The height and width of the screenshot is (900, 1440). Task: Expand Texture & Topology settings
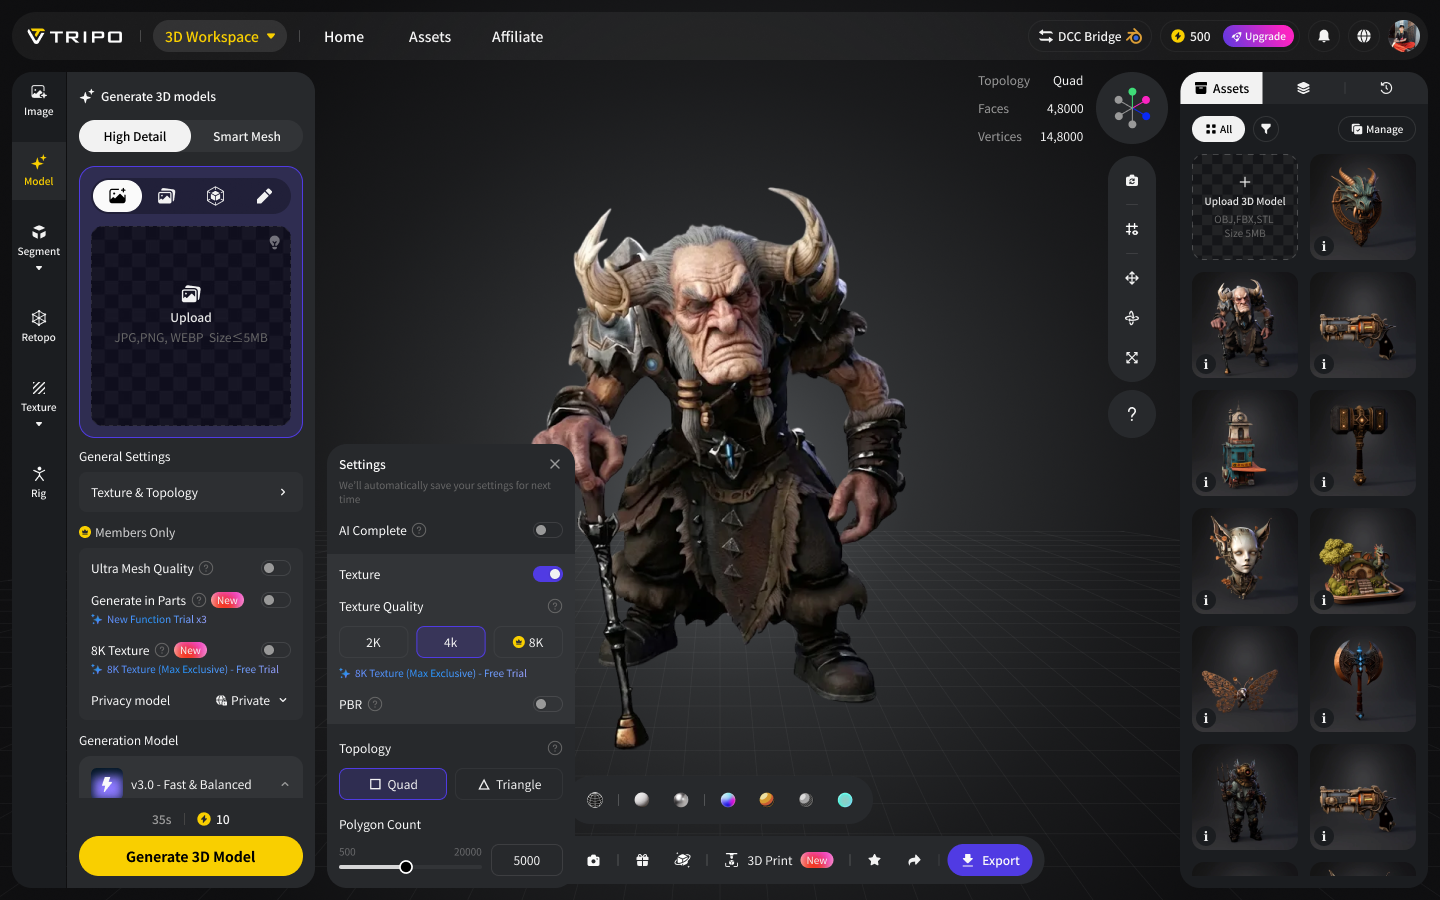191,492
